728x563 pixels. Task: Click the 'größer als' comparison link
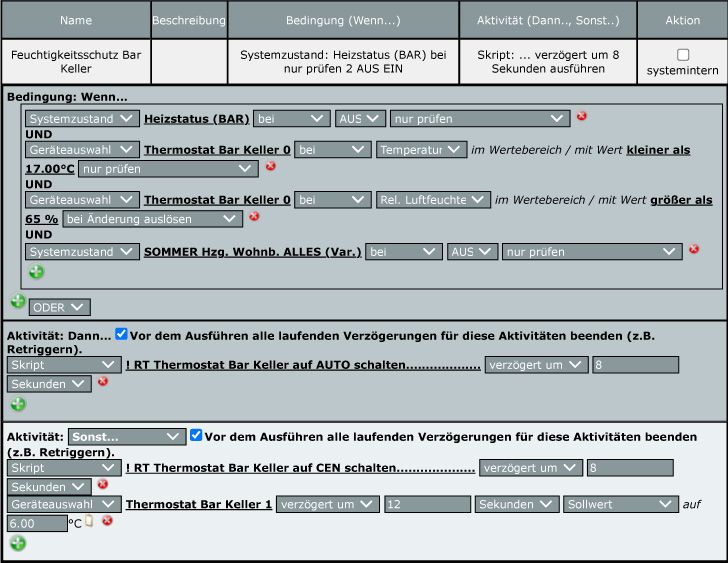tap(681, 200)
